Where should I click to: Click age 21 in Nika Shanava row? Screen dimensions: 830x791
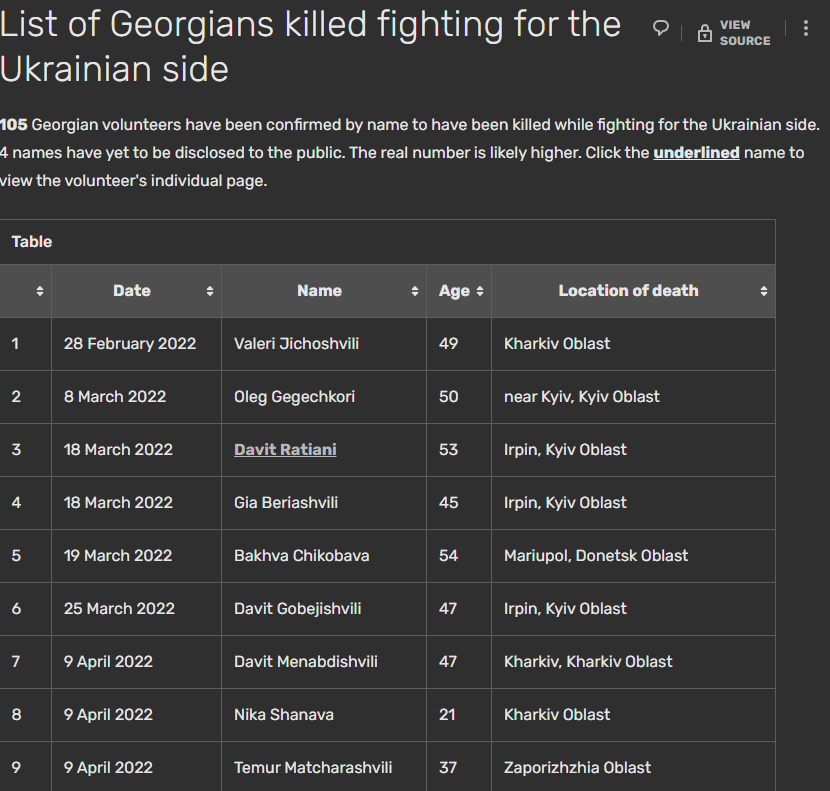[447, 714]
